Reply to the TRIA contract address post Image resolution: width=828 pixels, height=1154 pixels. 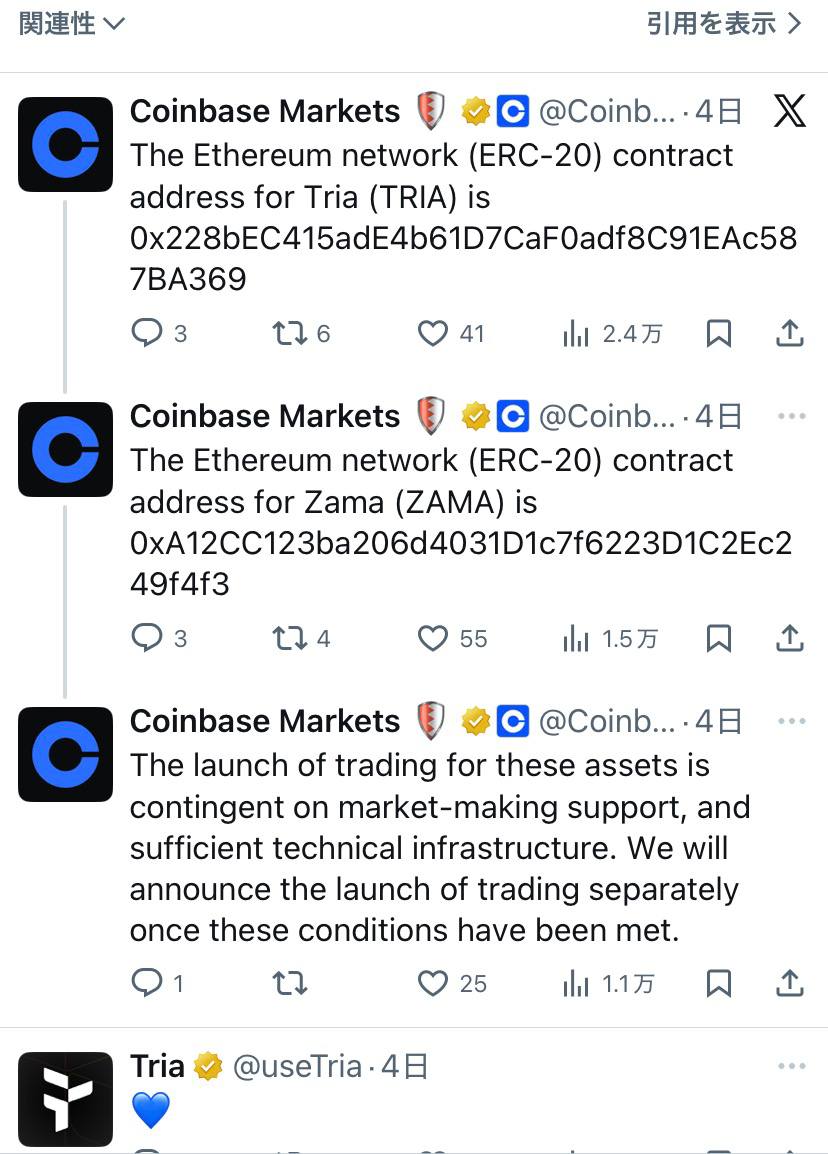click(x=147, y=333)
